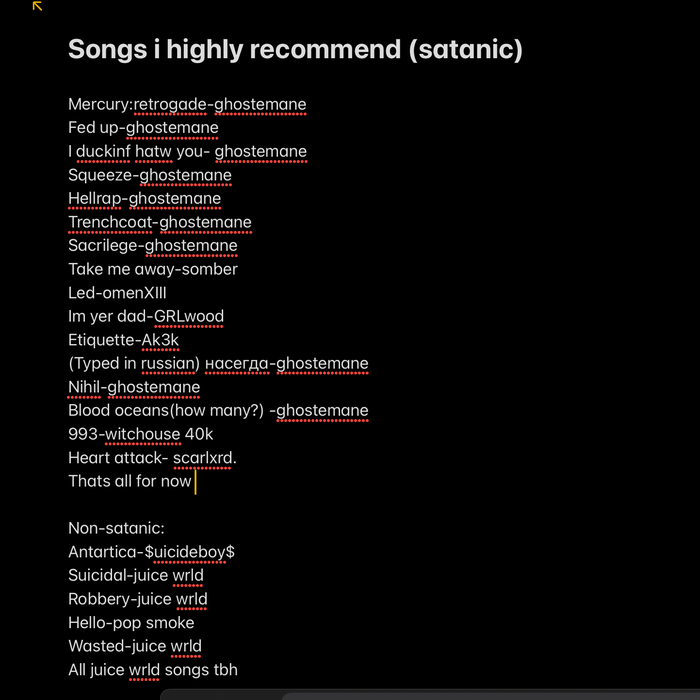This screenshot has height=700, width=700.
Task: Place cursor on 'Mercury:retrogade-ghostemane' line
Action: coord(187,104)
